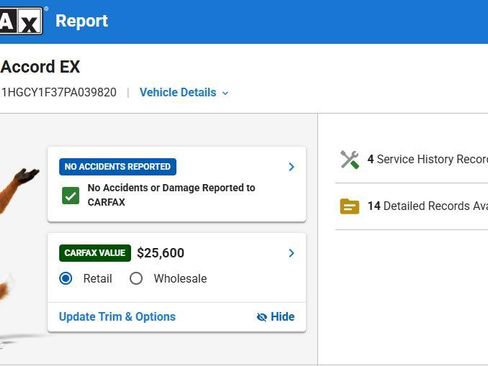Click the yellow detailed records folder icon

coord(349,206)
